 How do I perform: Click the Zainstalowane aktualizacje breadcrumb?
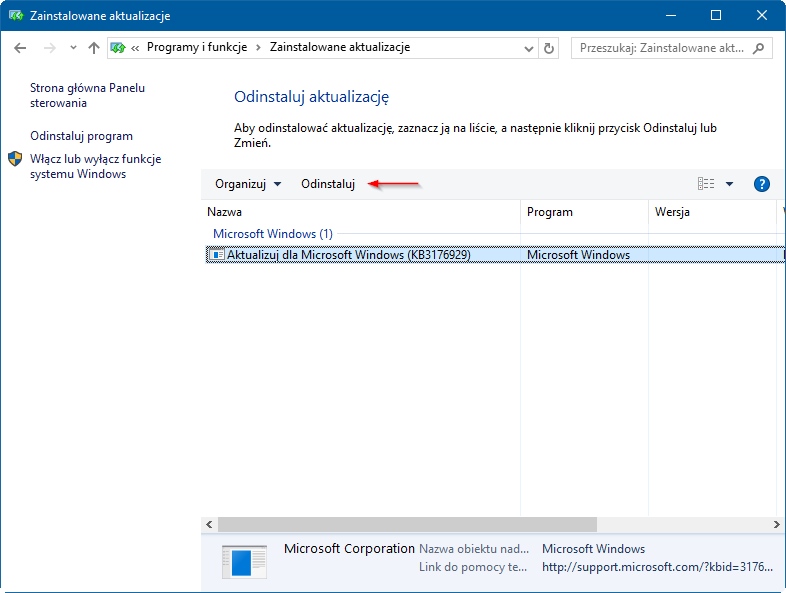point(340,47)
